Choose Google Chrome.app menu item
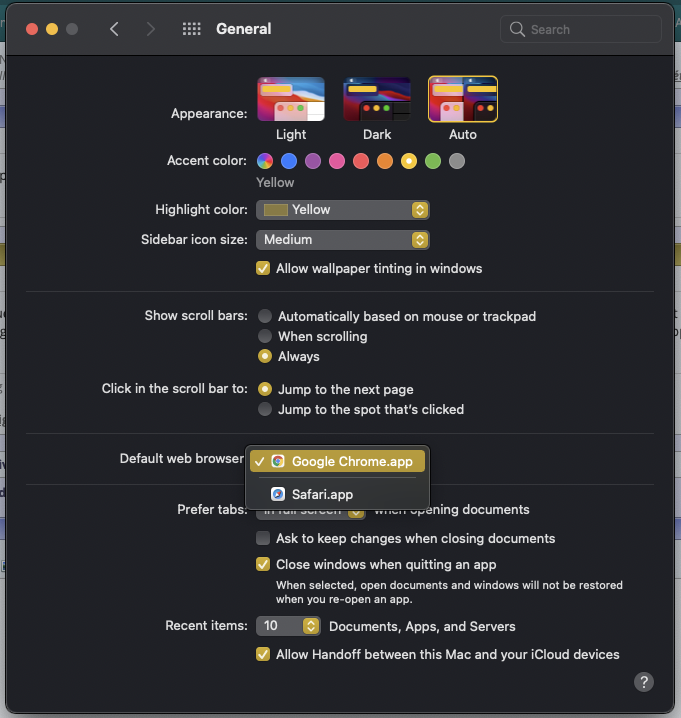Viewport: 681px width, 718px height. [338, 461]
